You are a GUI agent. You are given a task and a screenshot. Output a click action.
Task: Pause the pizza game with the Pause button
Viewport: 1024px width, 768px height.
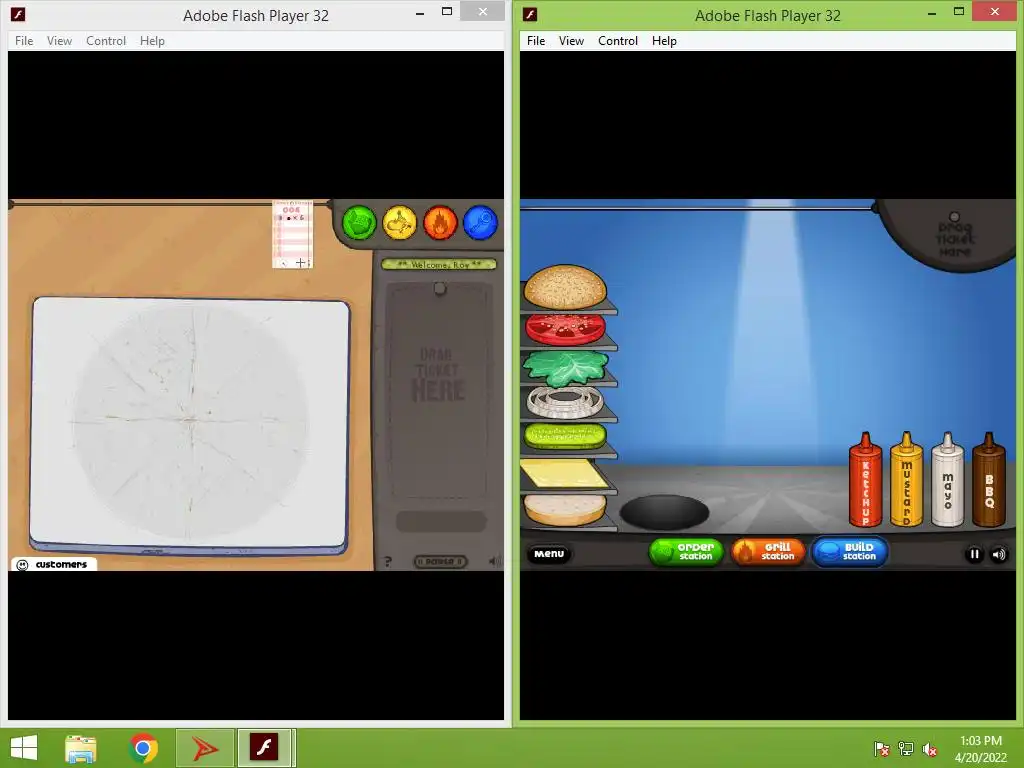click(440, 561)
